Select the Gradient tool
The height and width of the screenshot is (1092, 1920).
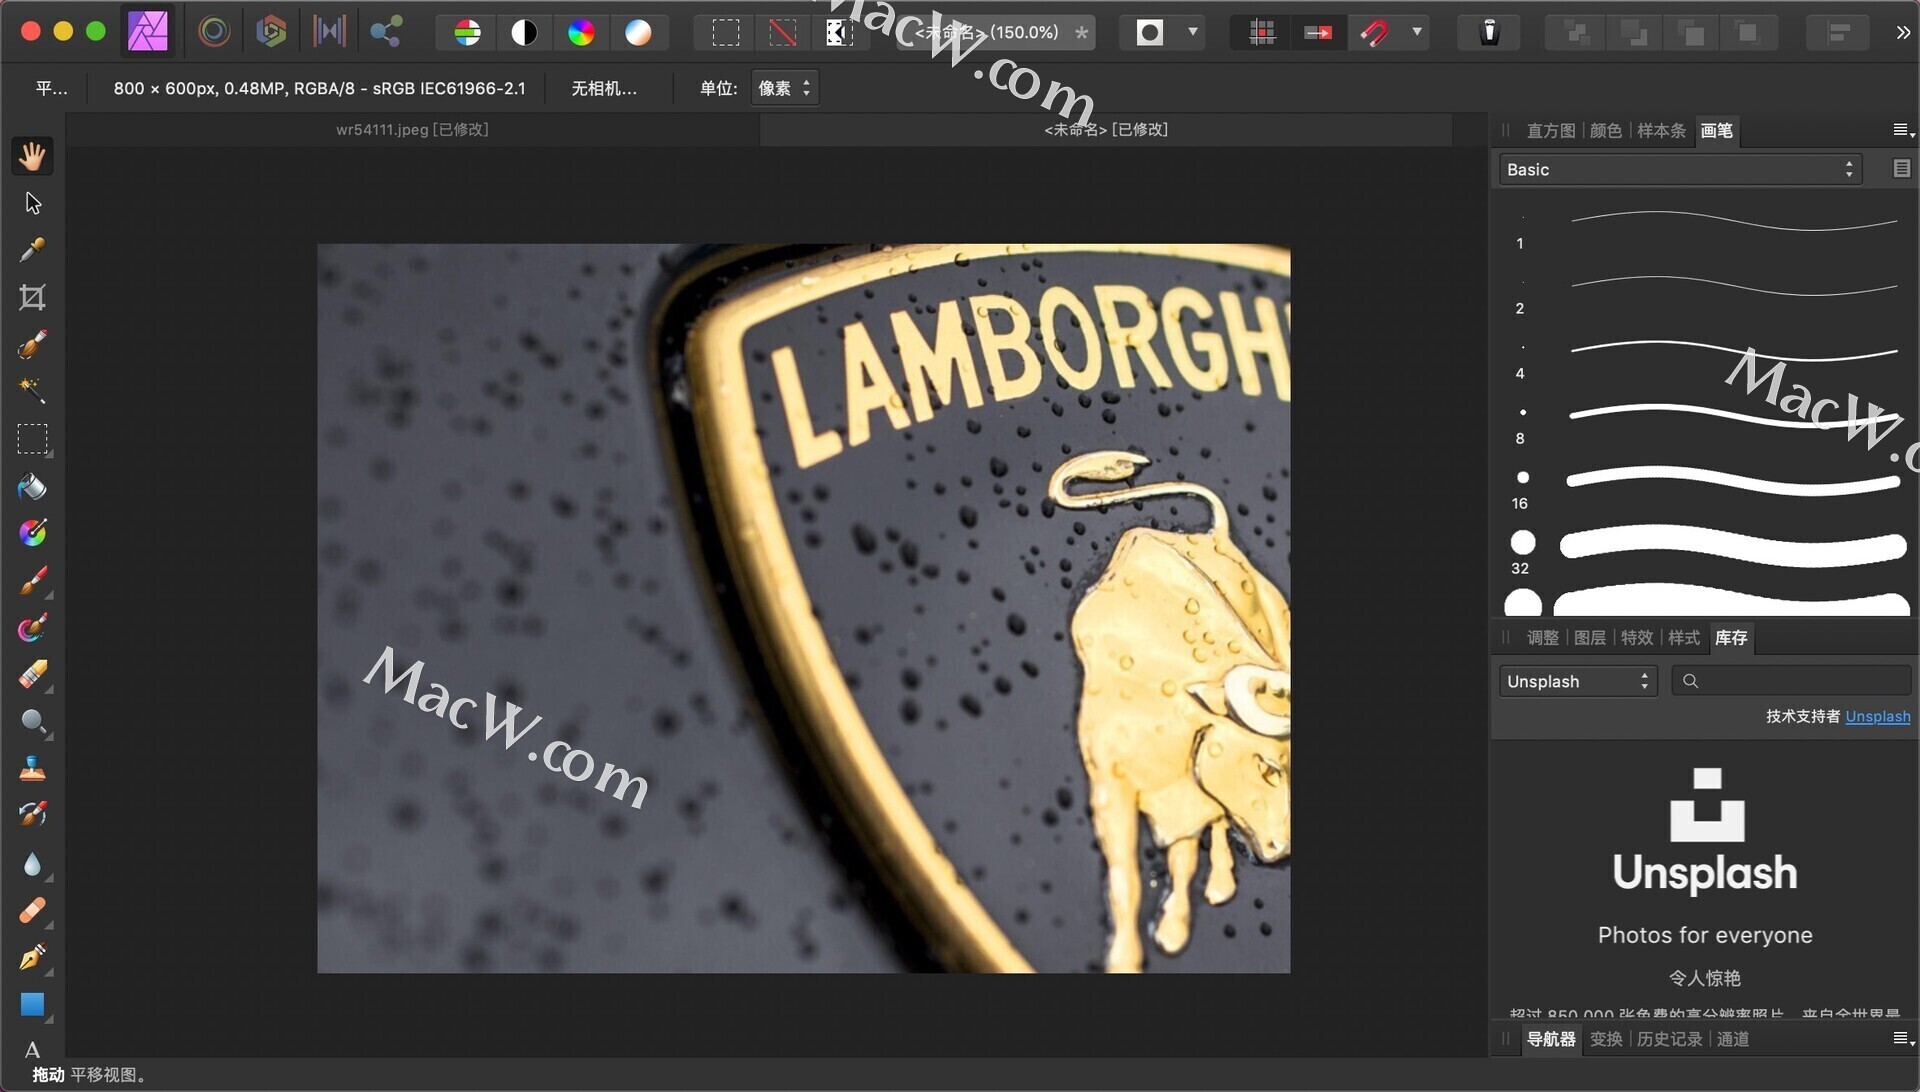click(32, 532)
